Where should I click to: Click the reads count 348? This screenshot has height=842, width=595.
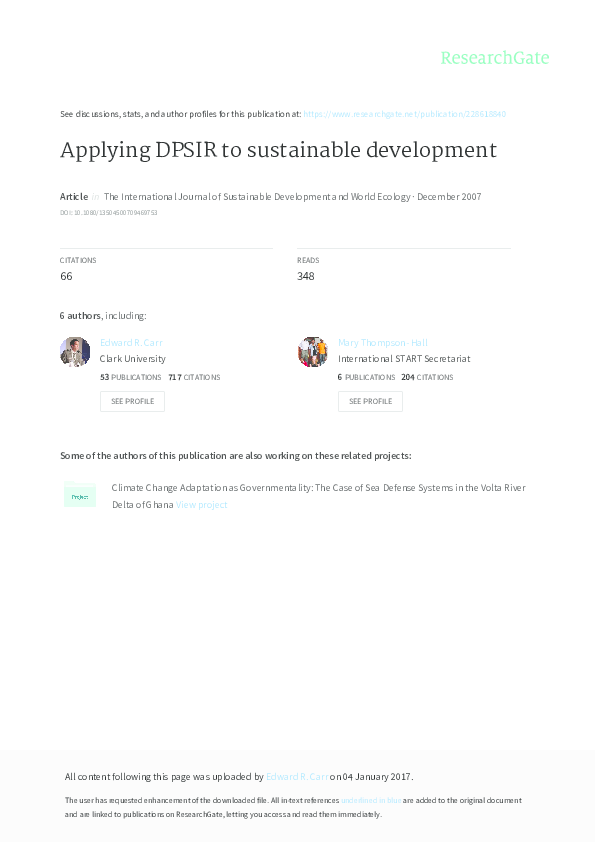click(306, 276)
